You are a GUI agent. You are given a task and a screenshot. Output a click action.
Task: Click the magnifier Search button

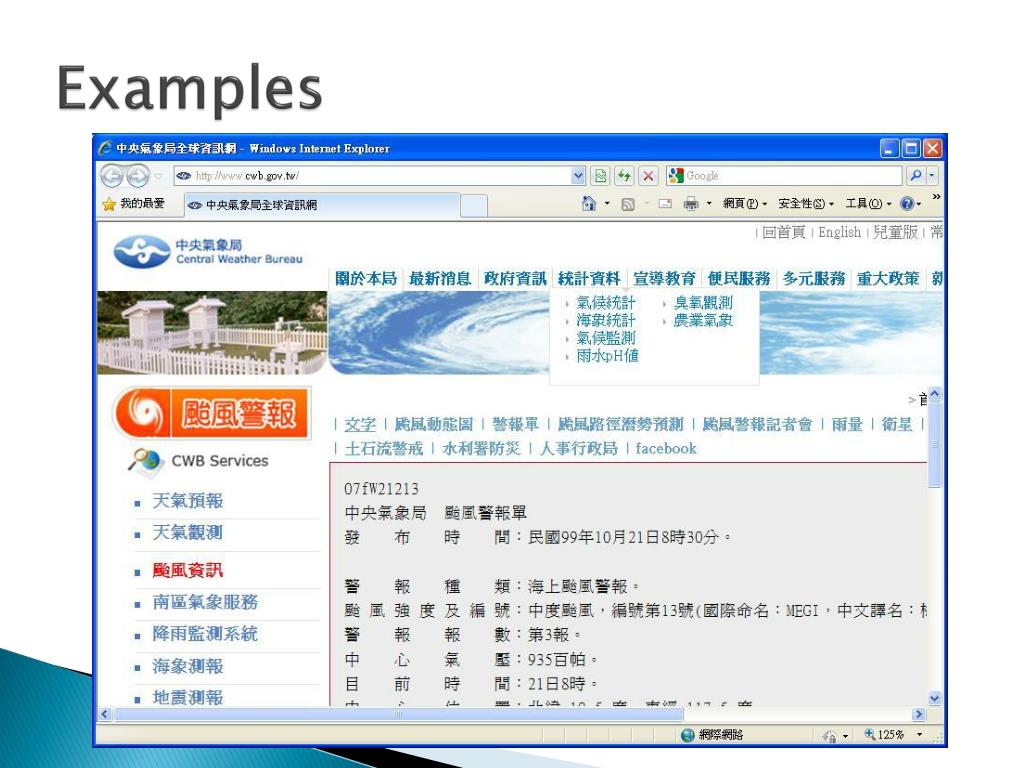pyautogui.click(x=916, y=176)
